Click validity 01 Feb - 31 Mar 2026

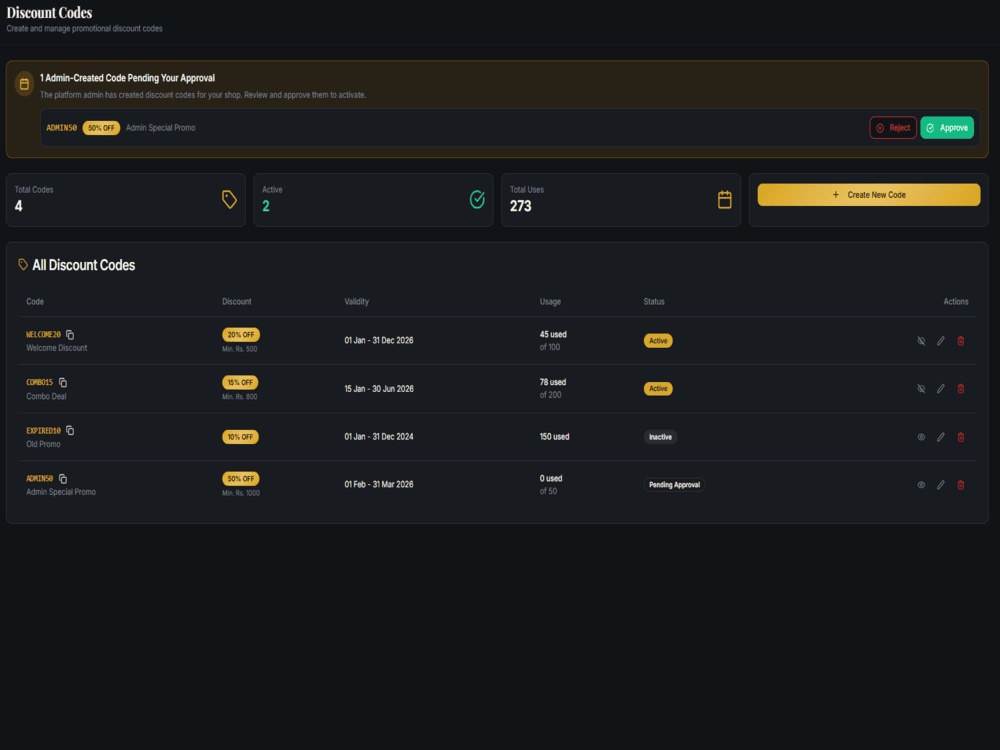(x=379, y=485)
